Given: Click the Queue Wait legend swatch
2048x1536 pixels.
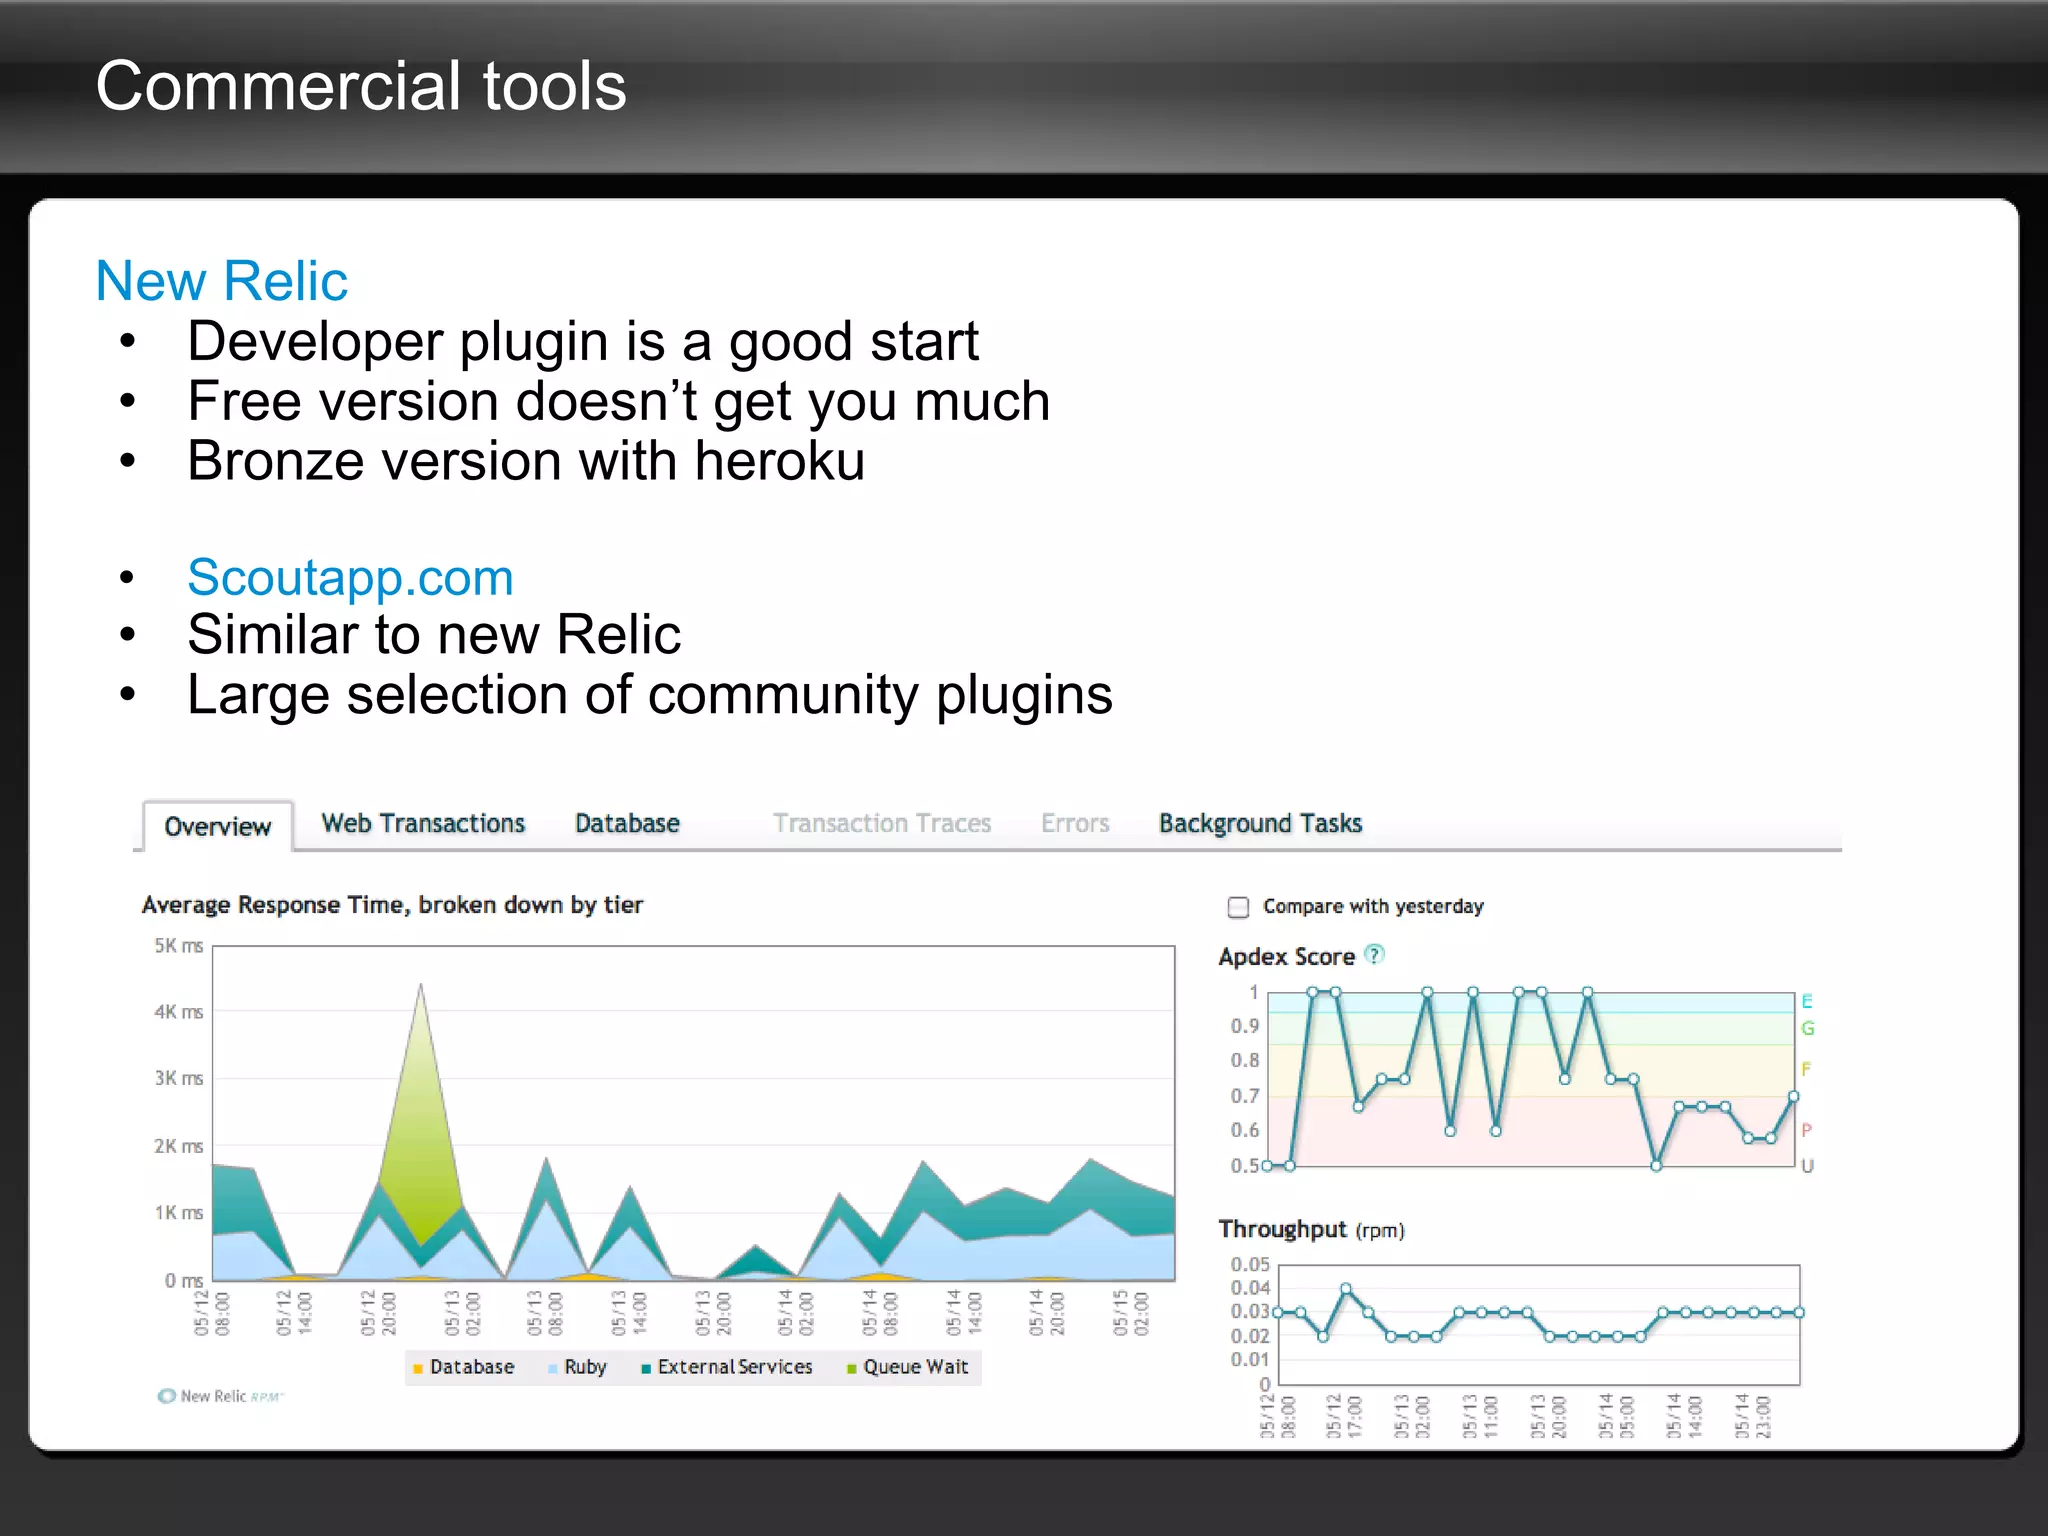Looking at the screenshot, I should 852,1368.
